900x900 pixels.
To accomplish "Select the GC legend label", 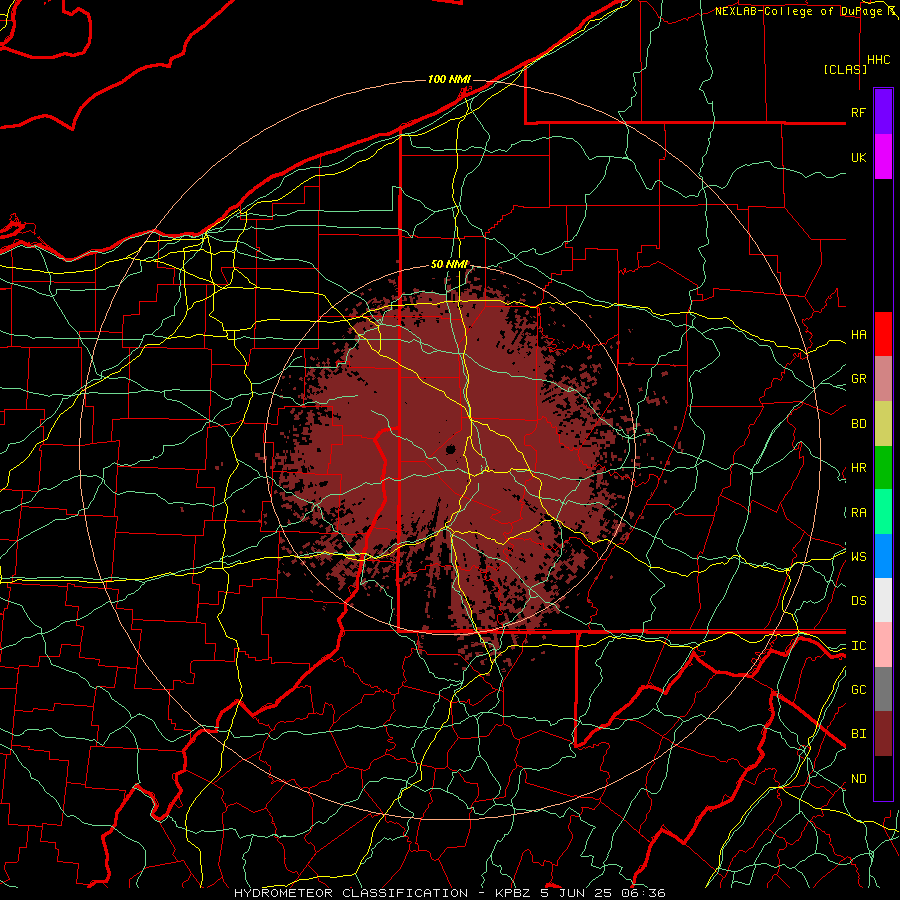I will [858, 690].
